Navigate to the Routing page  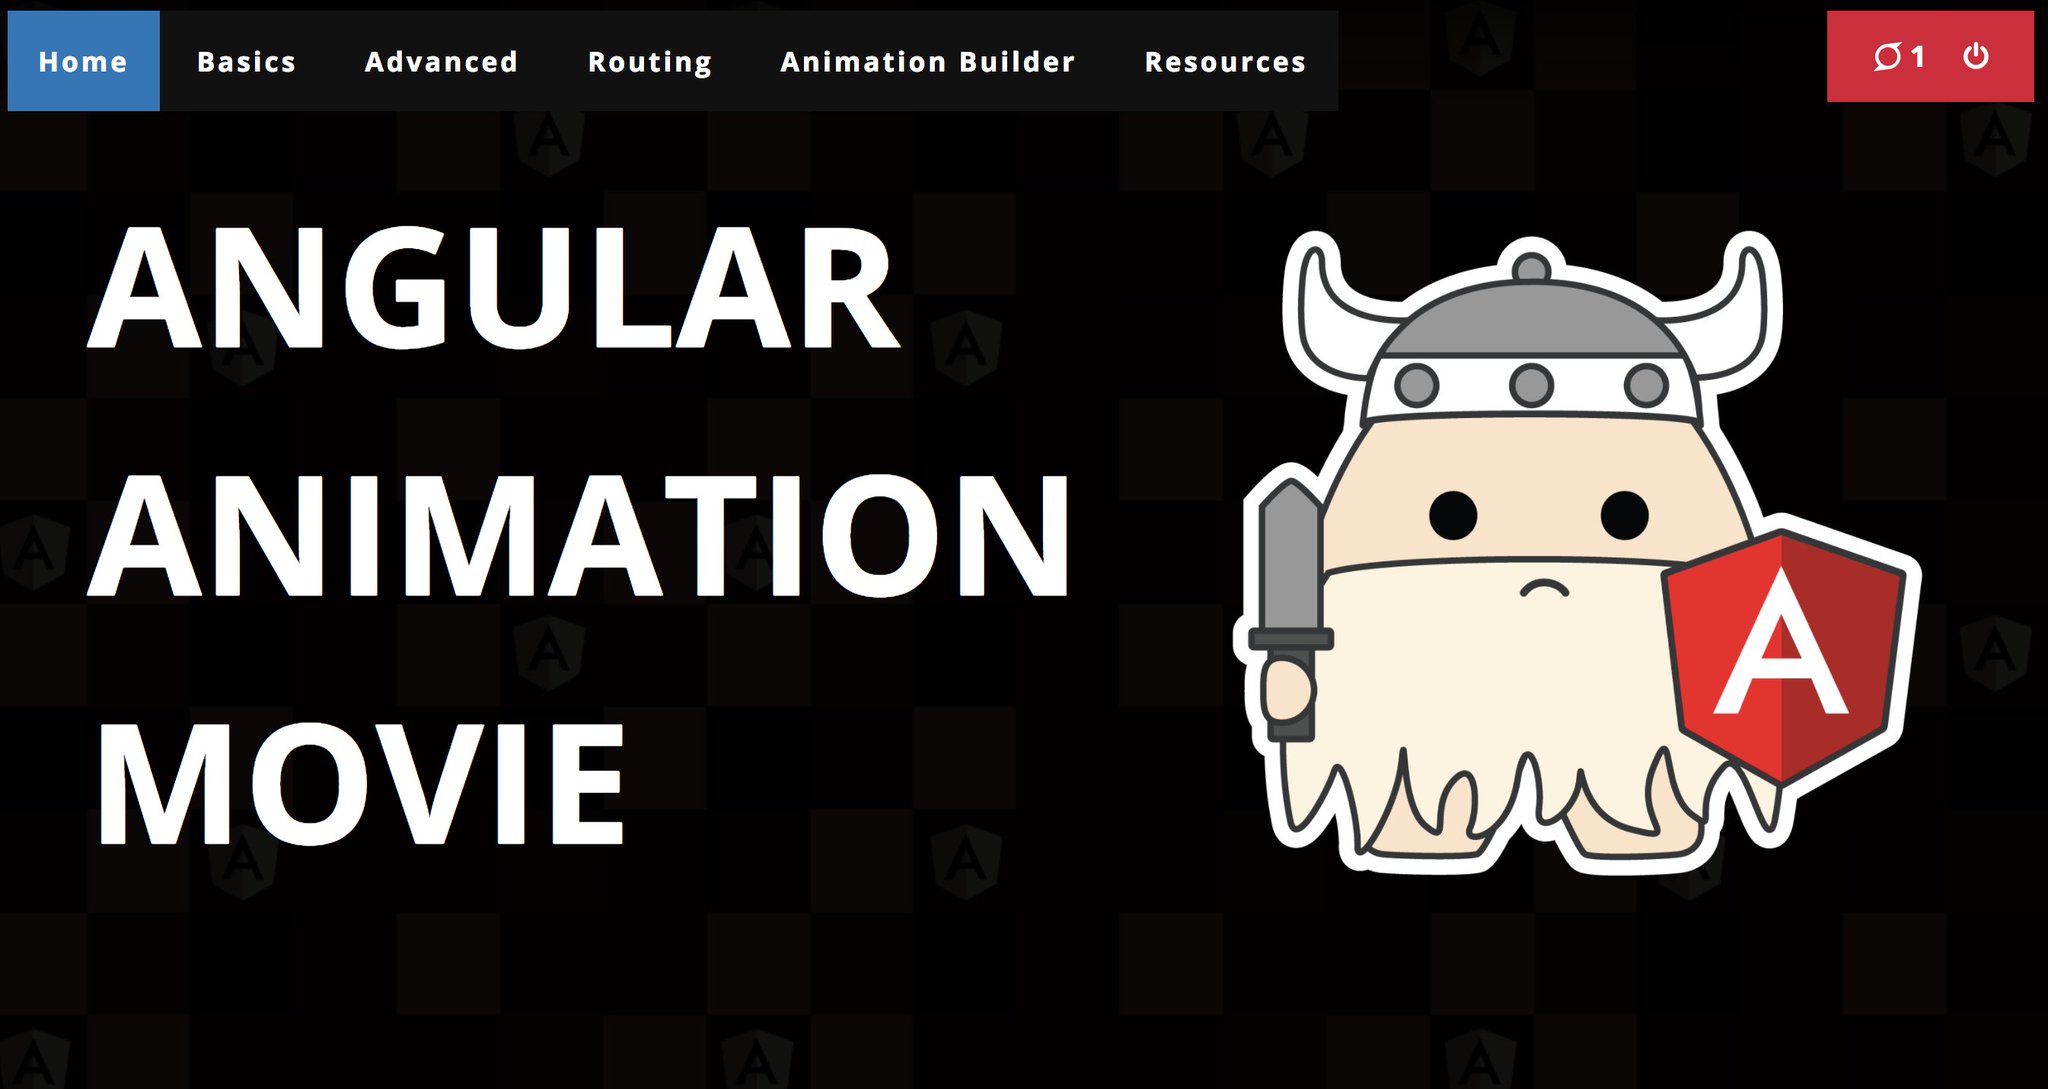[x=649, y=62]
